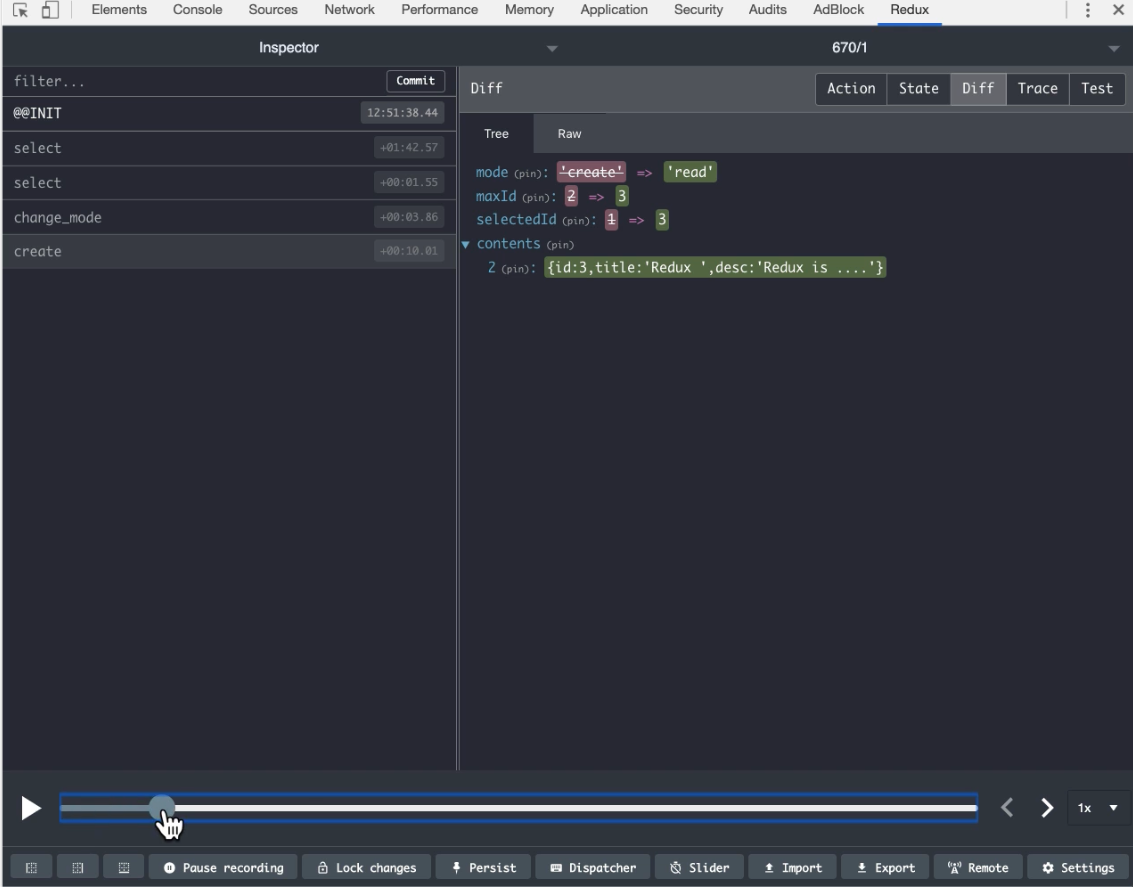Pin the maxId property
Viewport: 1133px width, 887px height.
pyautogui.click(x=536, y=197)
